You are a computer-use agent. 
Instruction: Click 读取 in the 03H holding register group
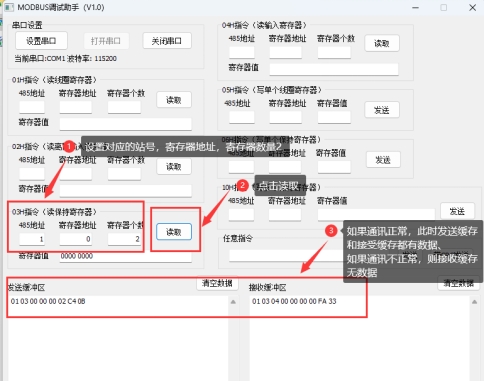coord(174,232)
